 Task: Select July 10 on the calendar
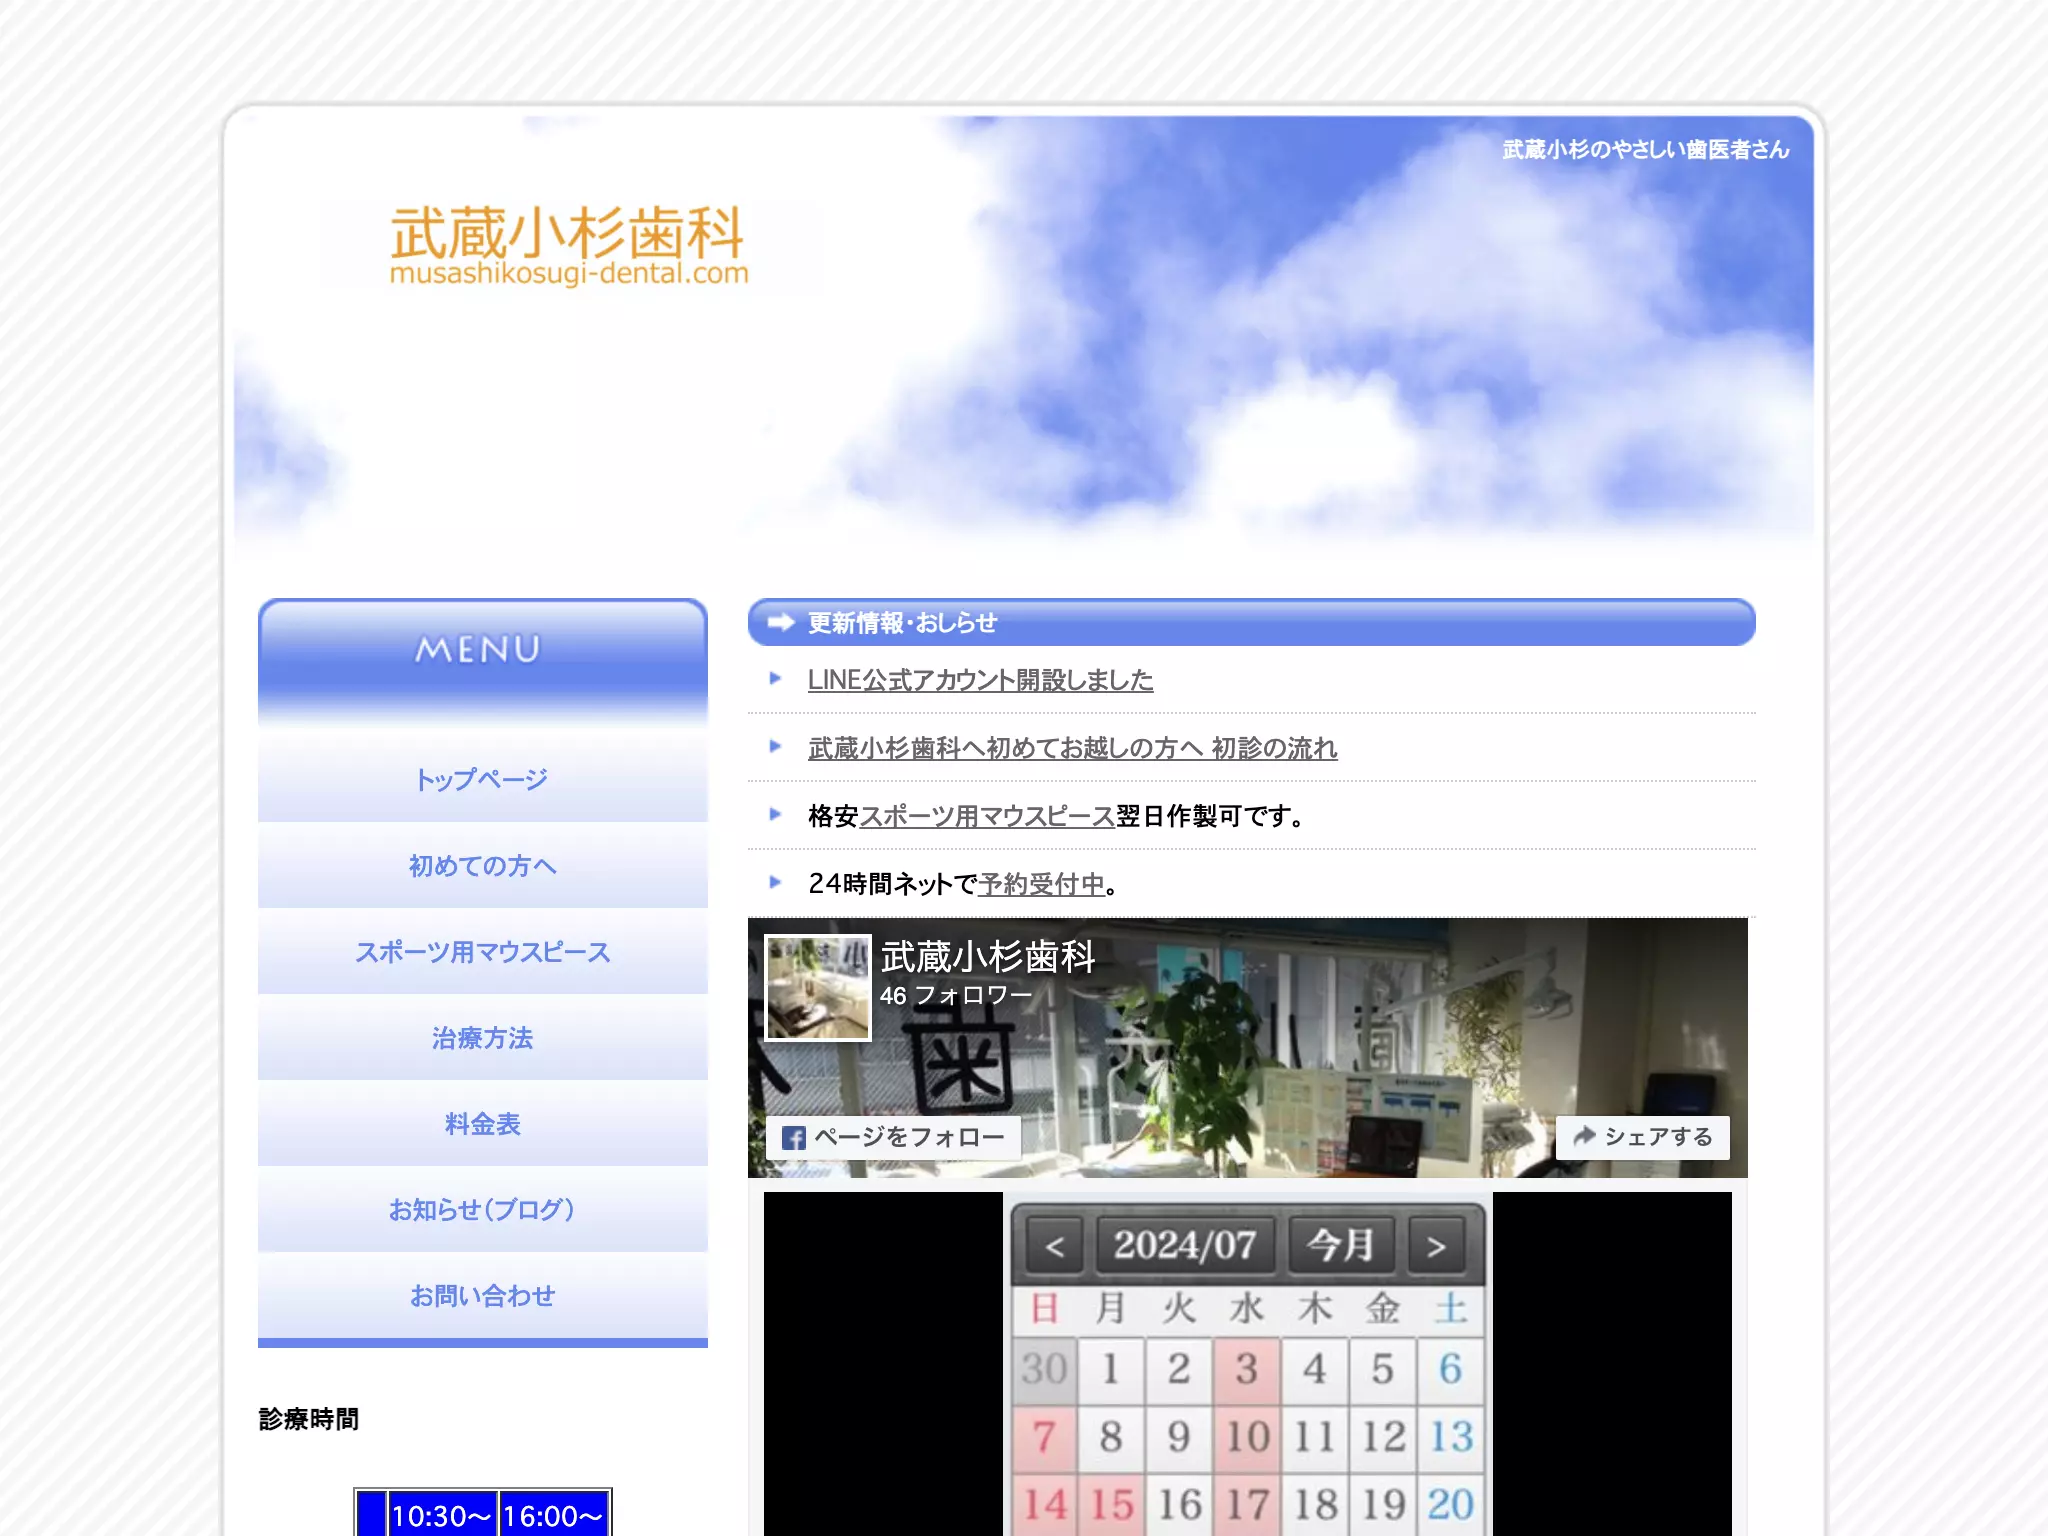coord(1246,1437)
